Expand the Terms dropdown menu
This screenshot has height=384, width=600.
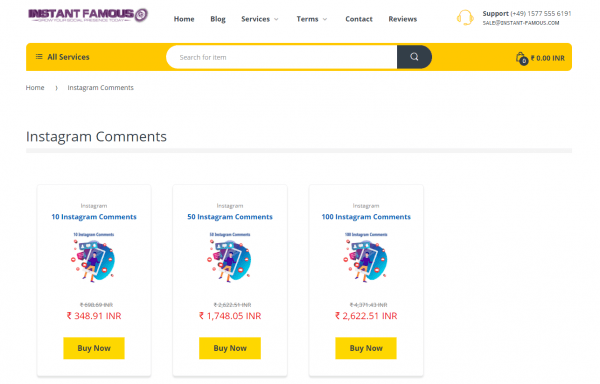tap(311, 19)
